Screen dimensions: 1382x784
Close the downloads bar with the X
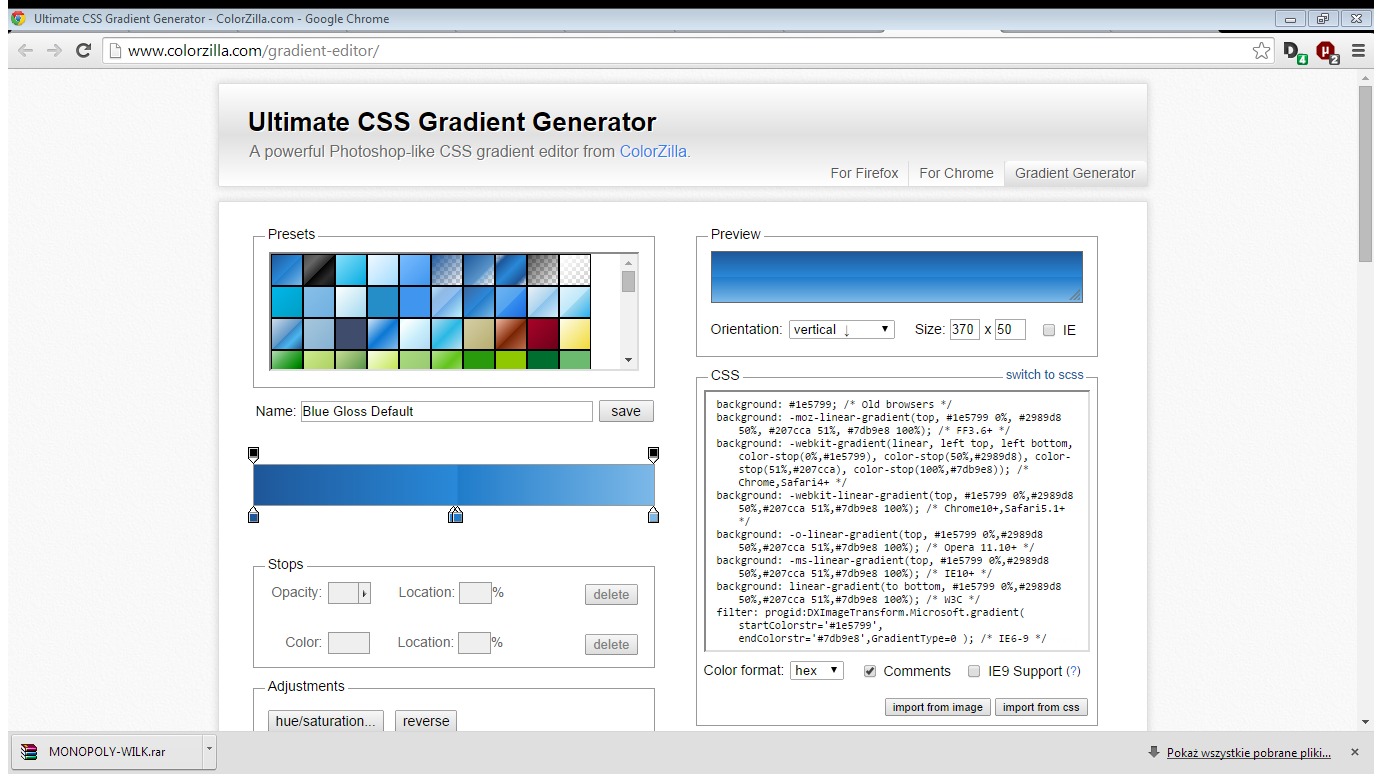click(1355, 752)
